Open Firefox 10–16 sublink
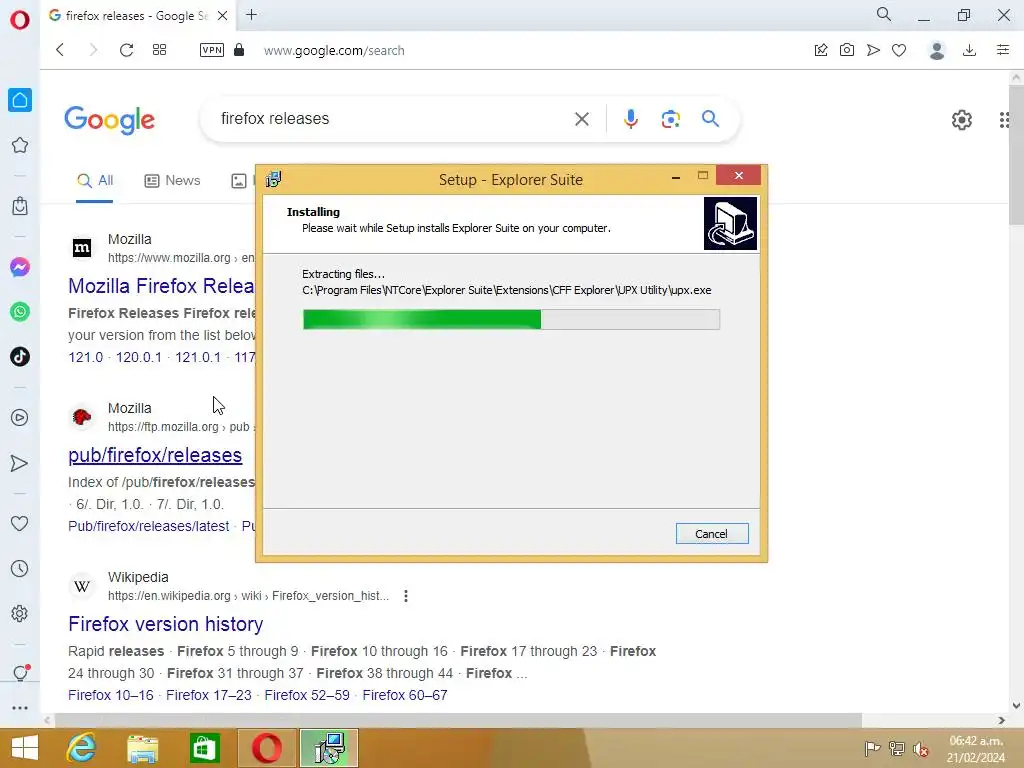 point(110,696)
